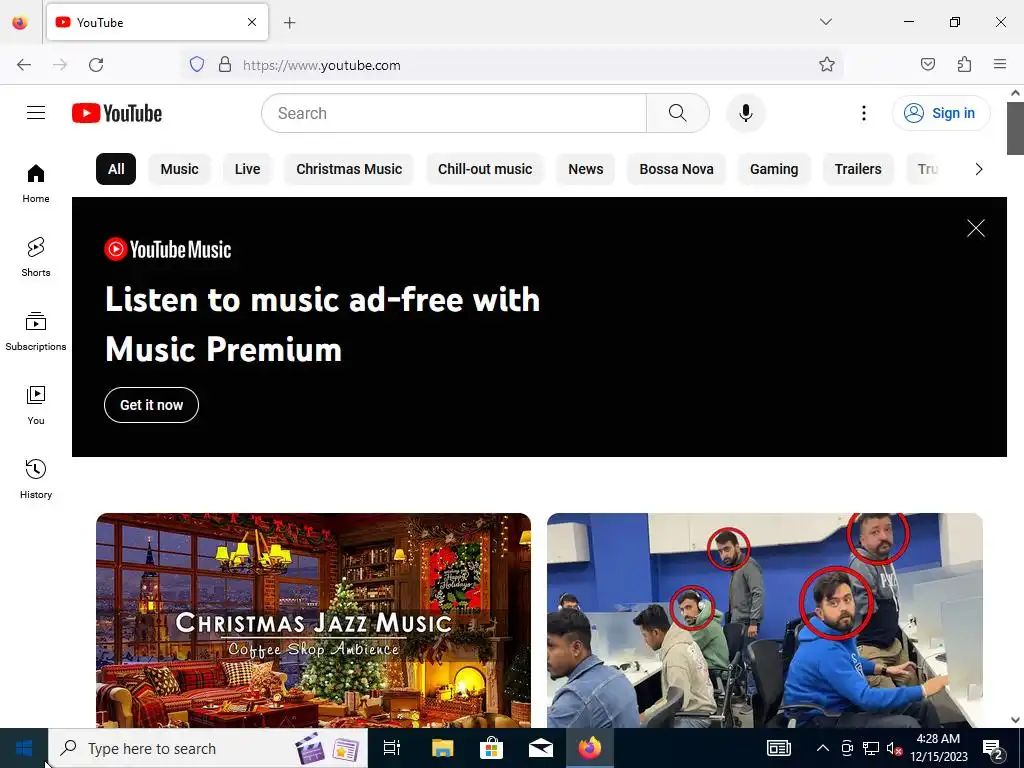Screen dimensions: 1024x768
Task: Click into the YouTube search field
Action: coord(454,113)
